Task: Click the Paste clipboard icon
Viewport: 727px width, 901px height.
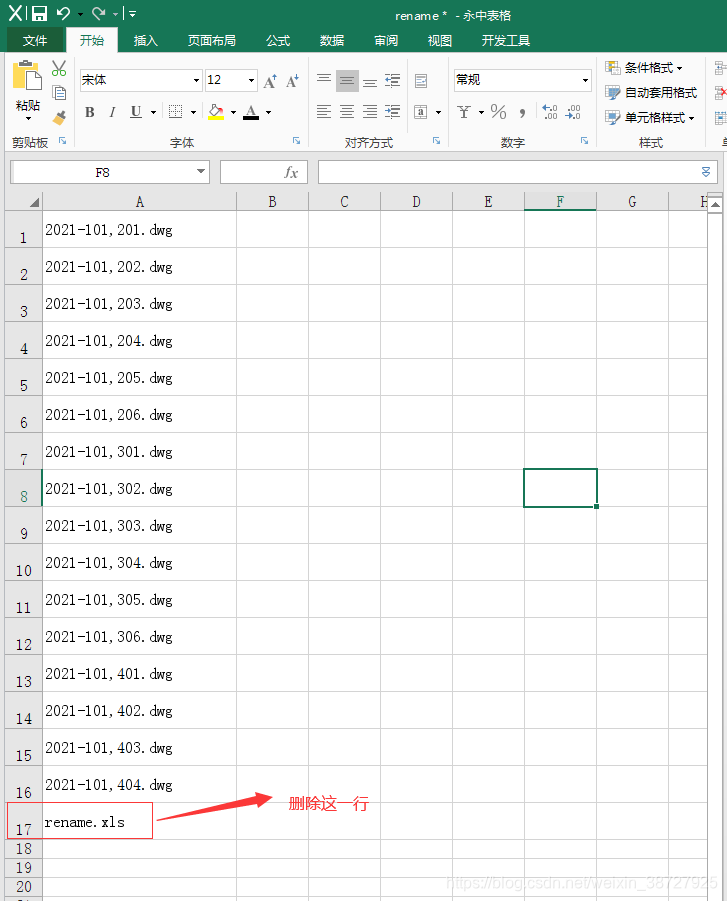Action: tap(27, 75)
